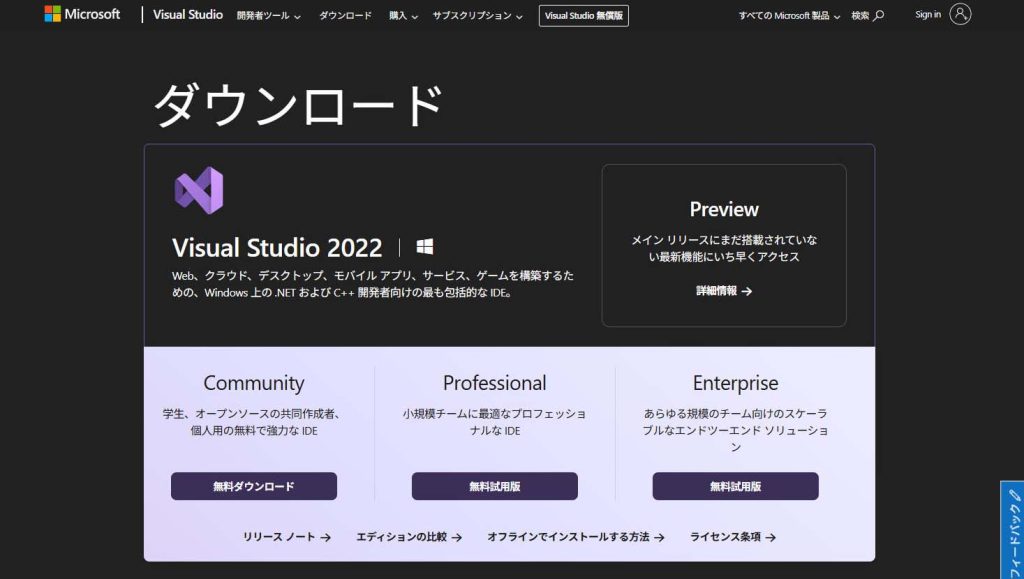
Task: Open Preview 詳細情報 link
Action: [x=724, y=291]
